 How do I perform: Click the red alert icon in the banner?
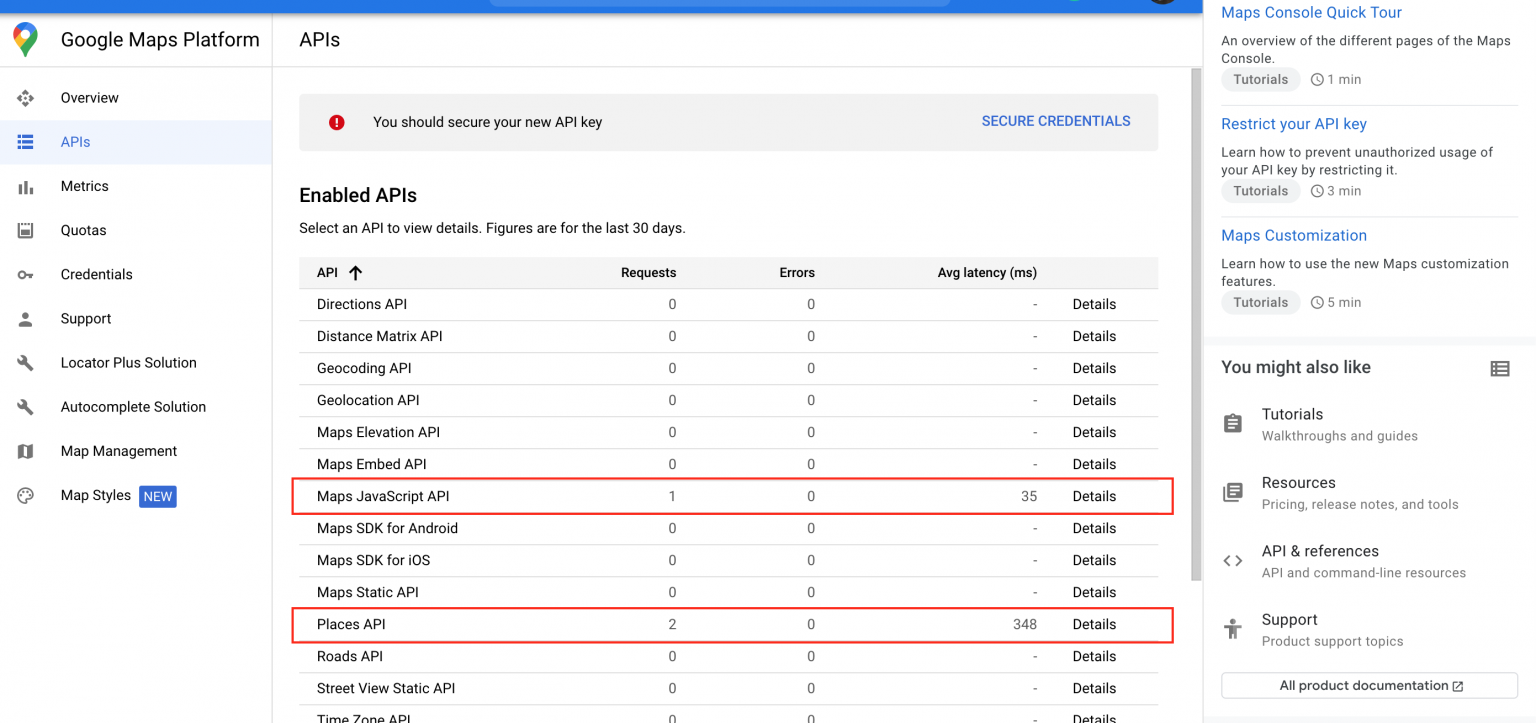337,121
